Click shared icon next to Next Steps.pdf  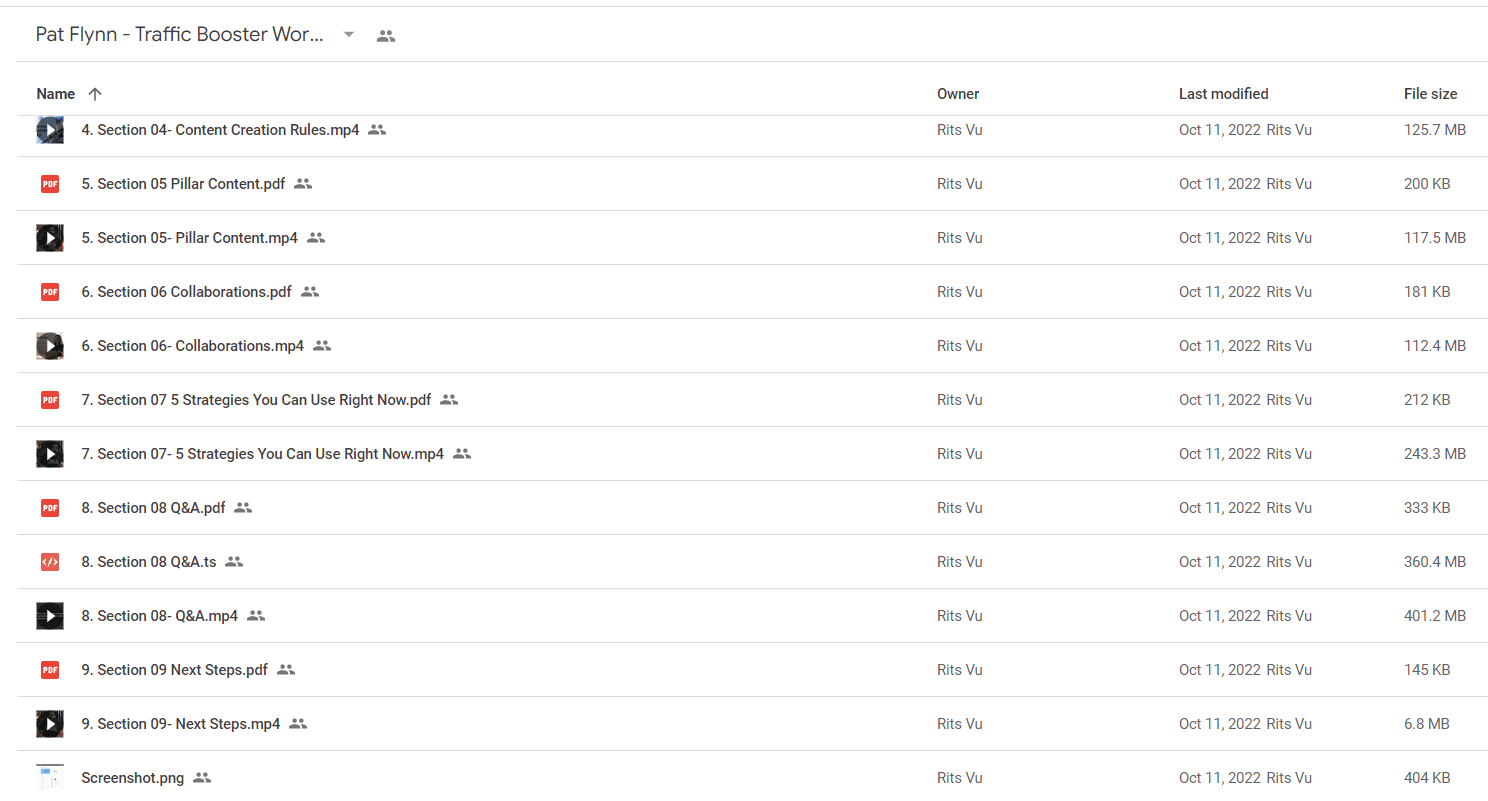coord(286,670)
